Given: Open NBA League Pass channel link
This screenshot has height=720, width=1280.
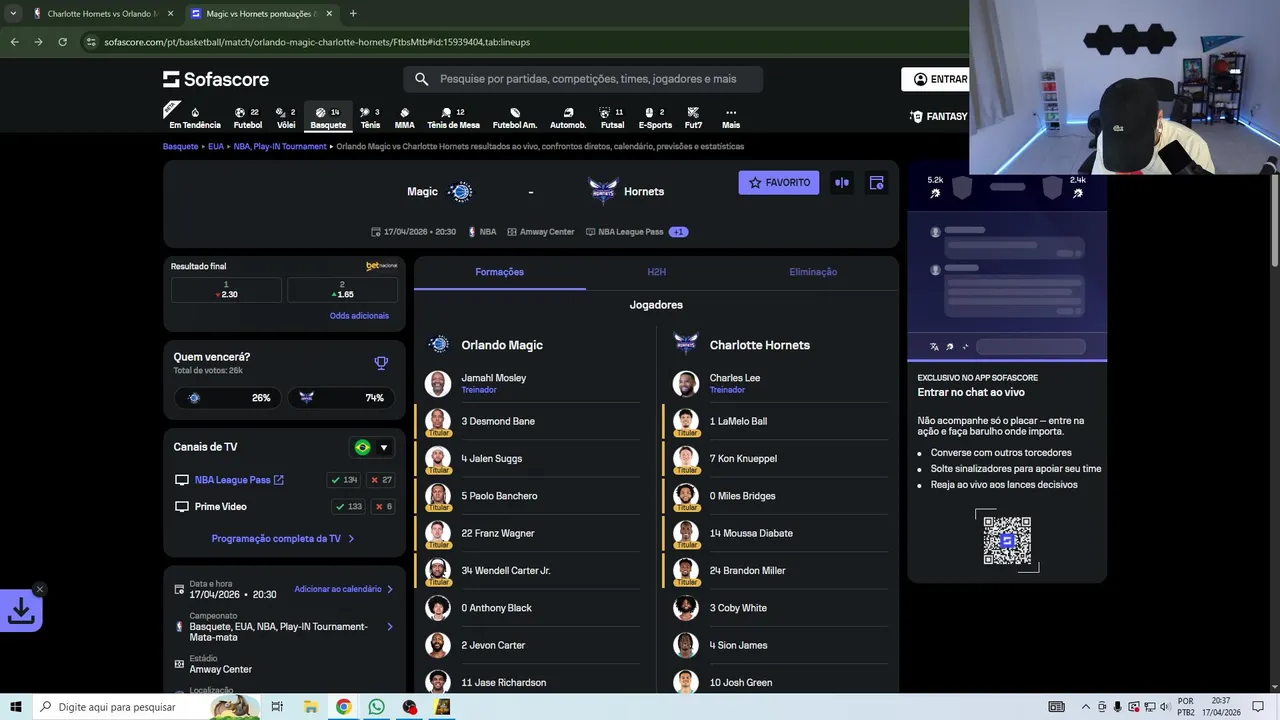Looking at the screenshot, I should [x=239, y=480].
